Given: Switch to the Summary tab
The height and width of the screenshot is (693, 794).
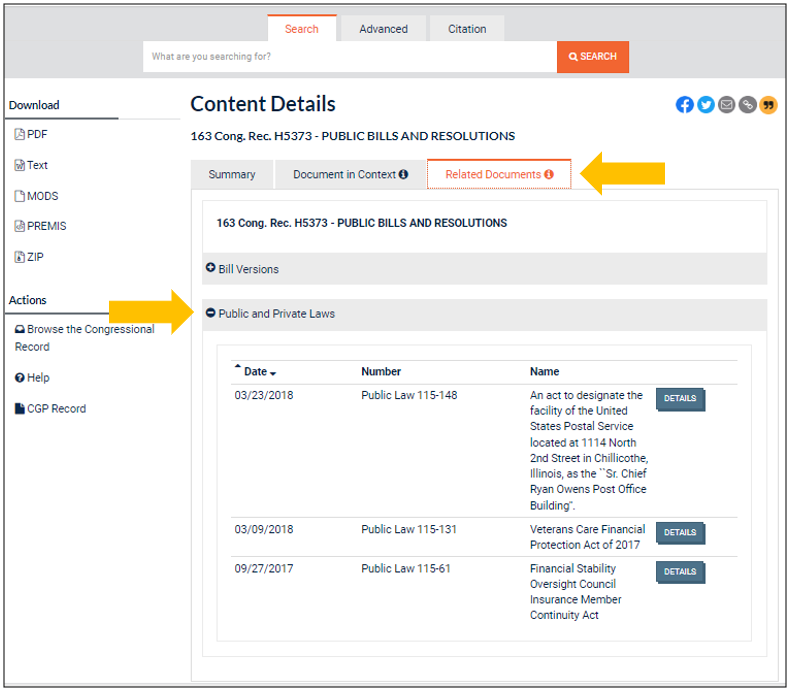Looking at the screenshot, I should coord(232,175).
